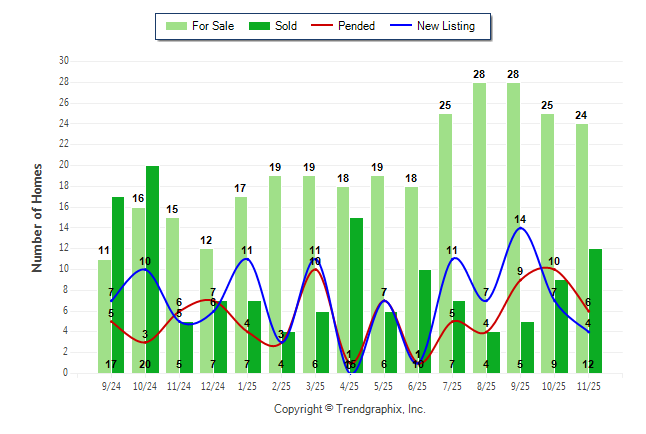
Task: Toggle the Pended series legend label
Action: [357, 26]
